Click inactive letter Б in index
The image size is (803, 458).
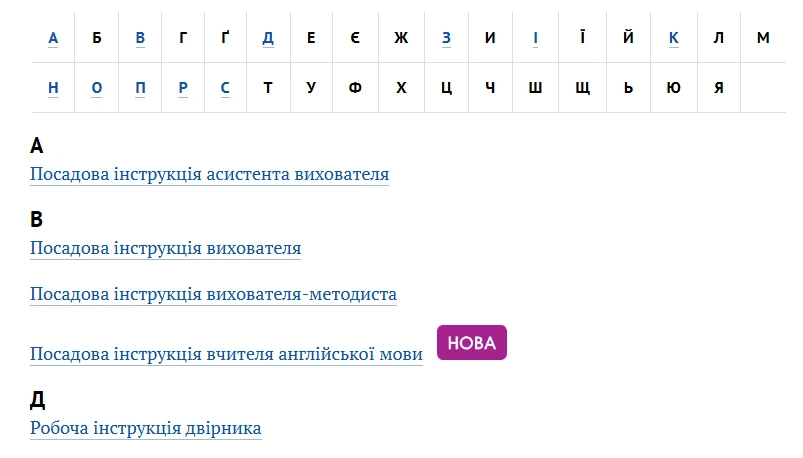click(97, 38)
